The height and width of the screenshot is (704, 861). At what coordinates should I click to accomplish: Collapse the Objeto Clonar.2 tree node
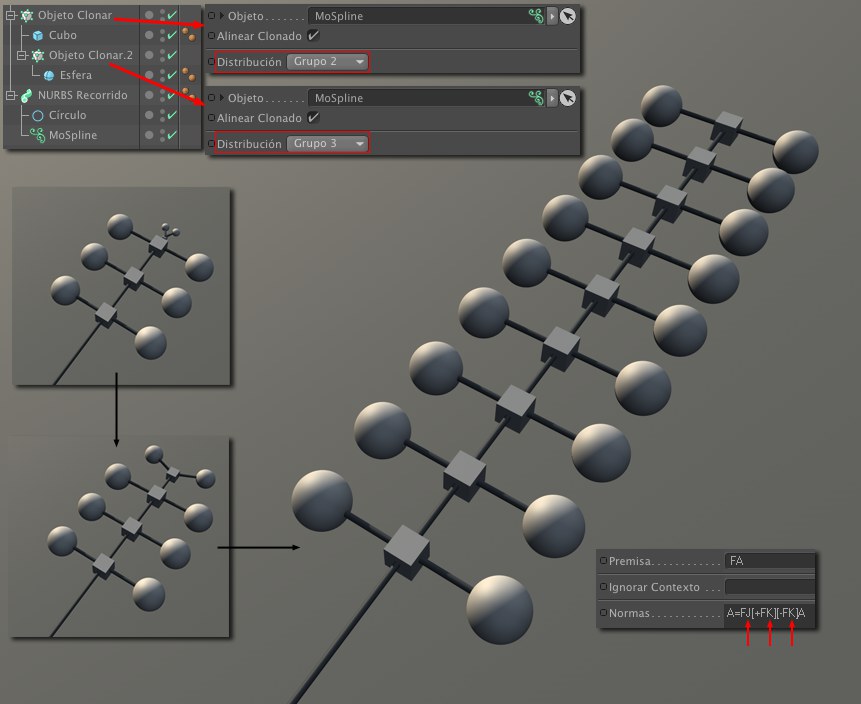click(22, 55)
